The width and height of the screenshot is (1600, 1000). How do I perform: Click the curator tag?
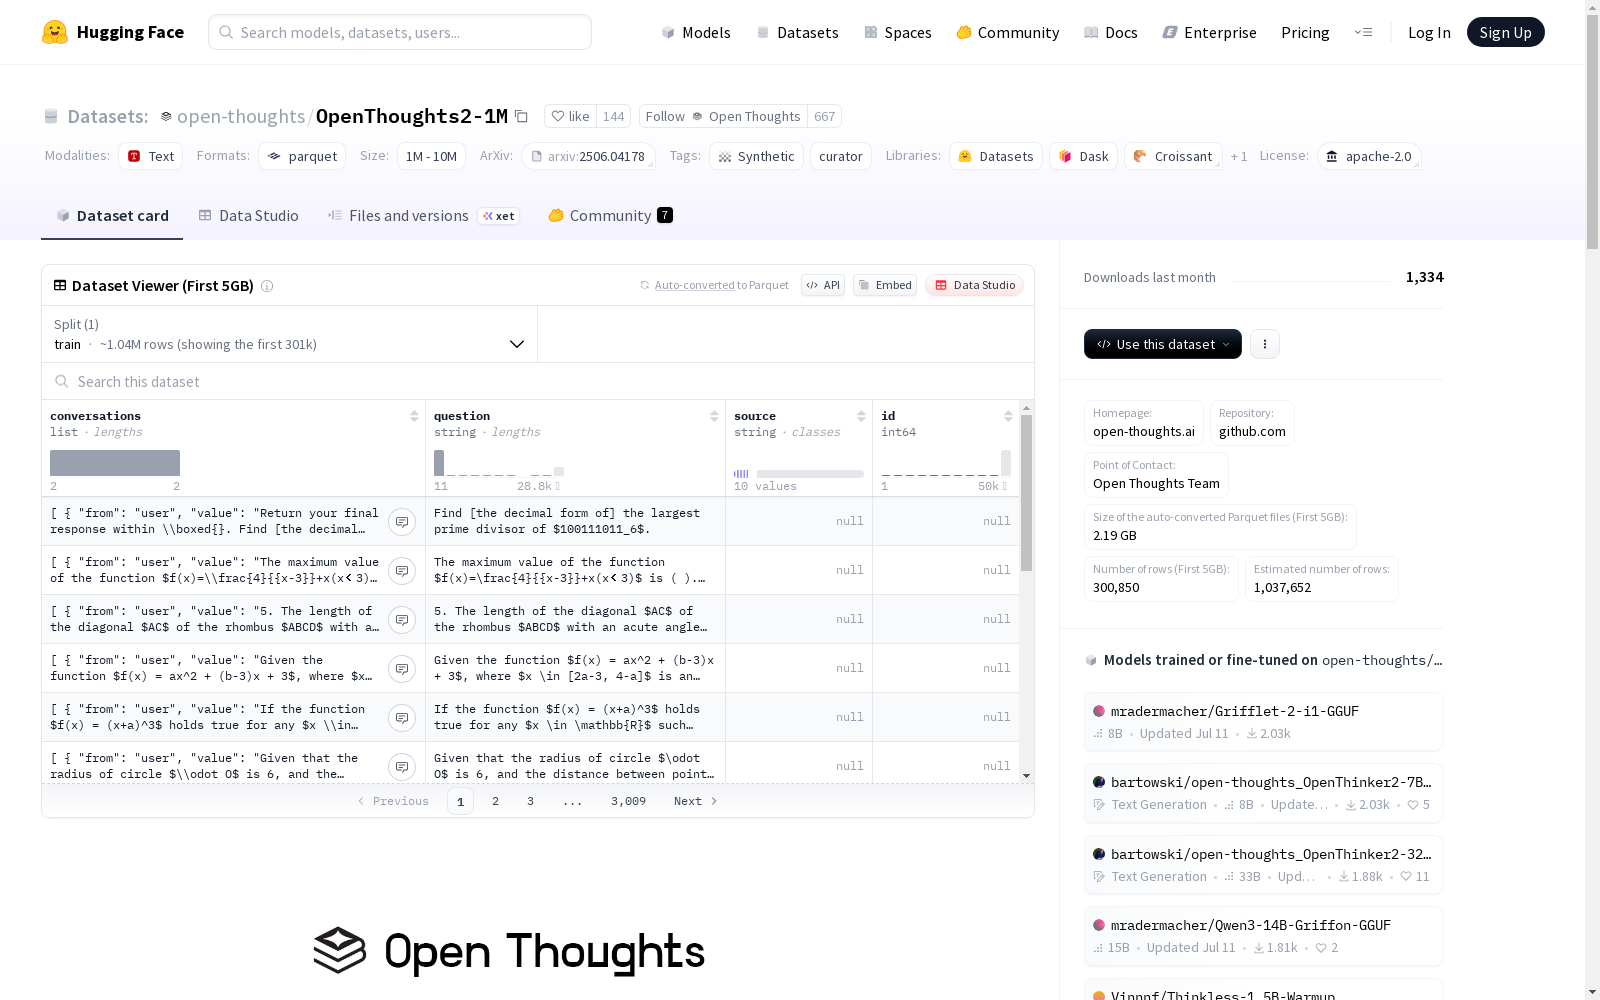[840, 156]
